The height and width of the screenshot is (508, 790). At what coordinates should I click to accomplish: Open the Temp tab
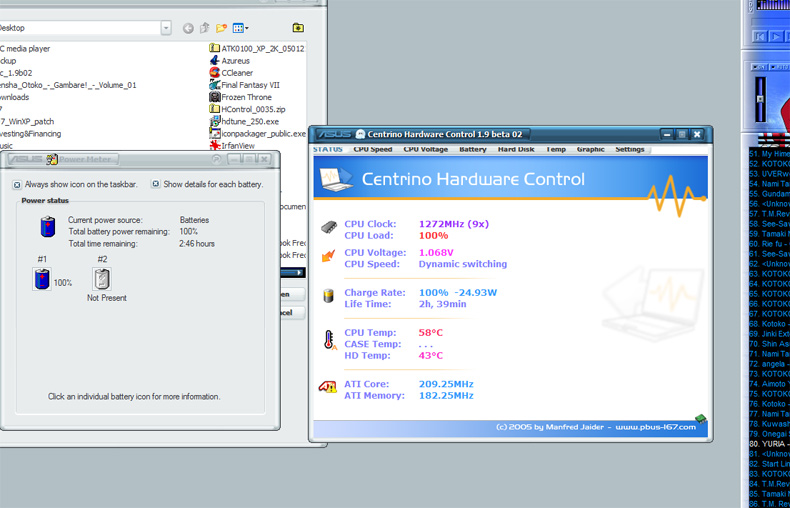tap(556, 149)
